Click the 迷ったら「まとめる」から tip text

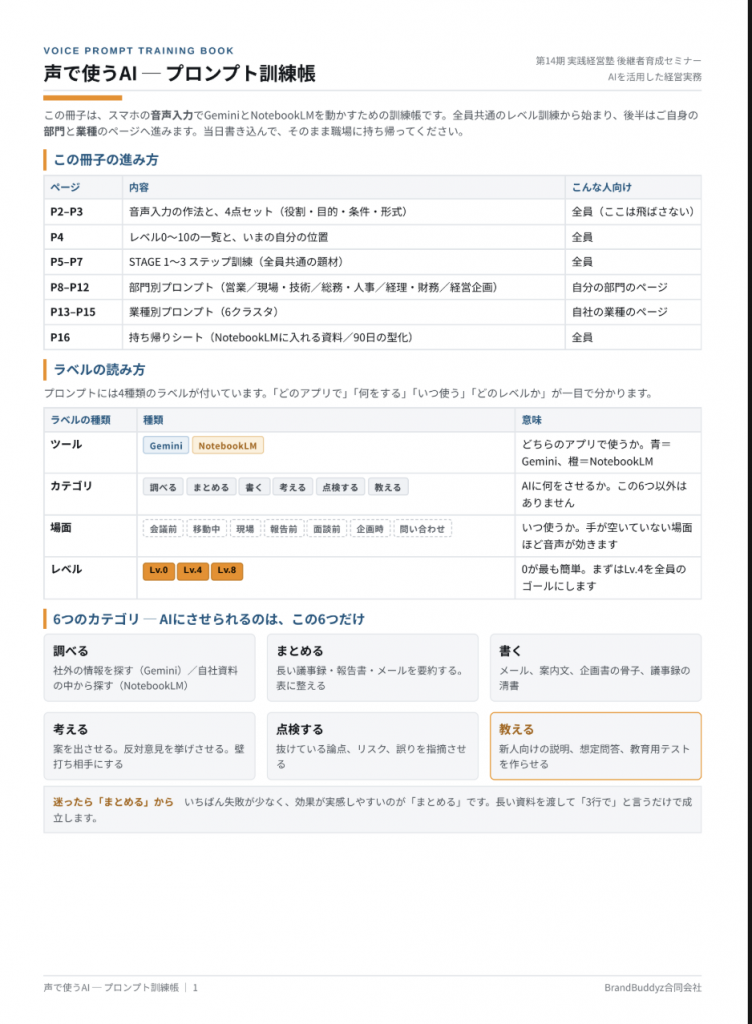pos(113,801)
